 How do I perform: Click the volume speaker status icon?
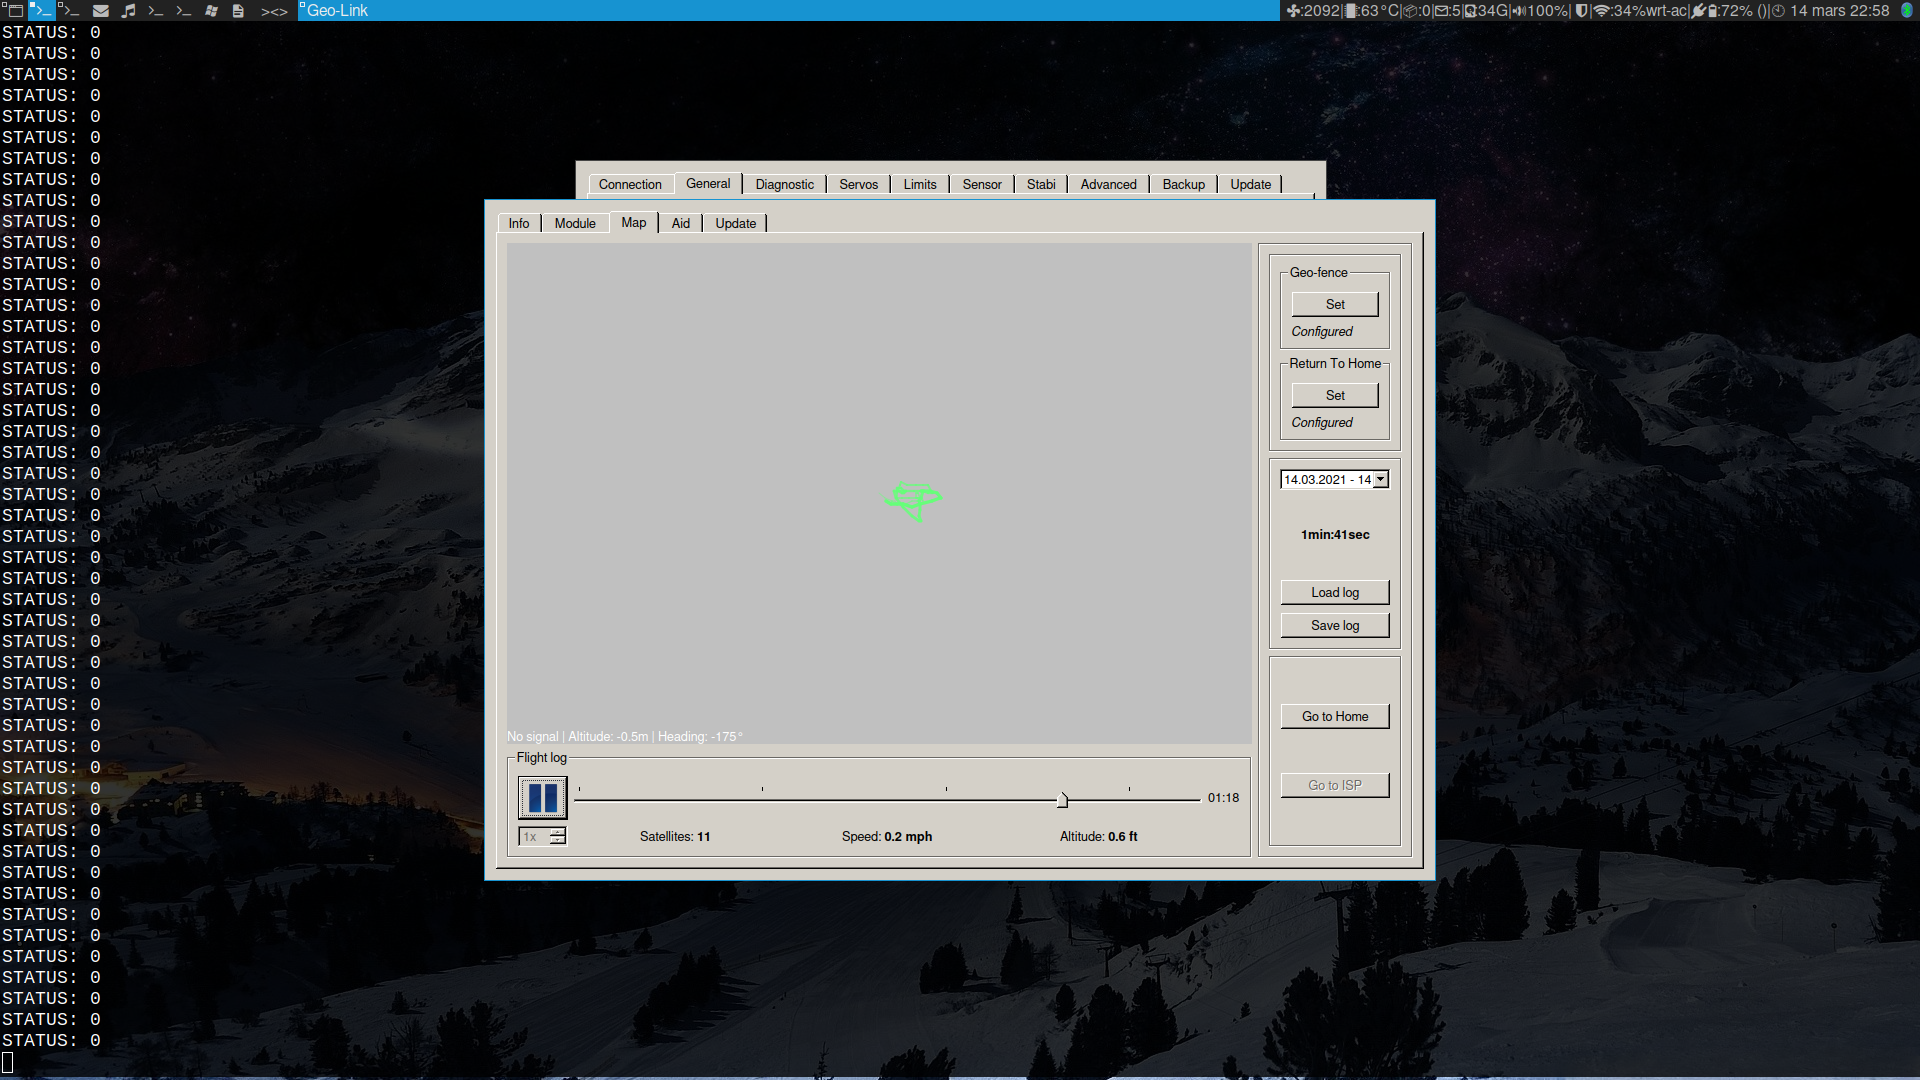[1519, 10]
